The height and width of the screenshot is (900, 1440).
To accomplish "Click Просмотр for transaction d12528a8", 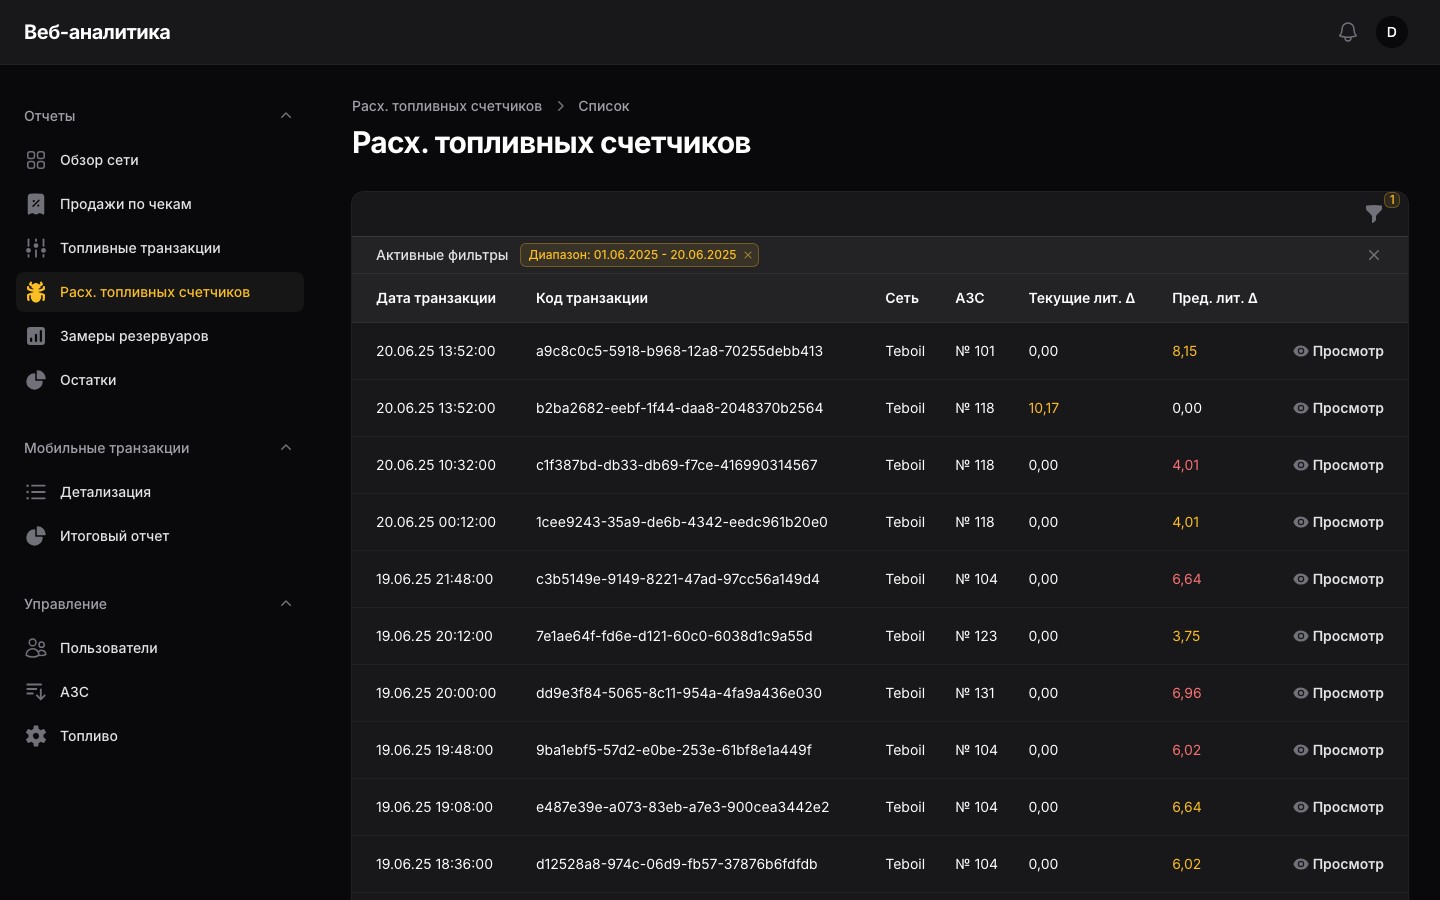I will 1338,864.
